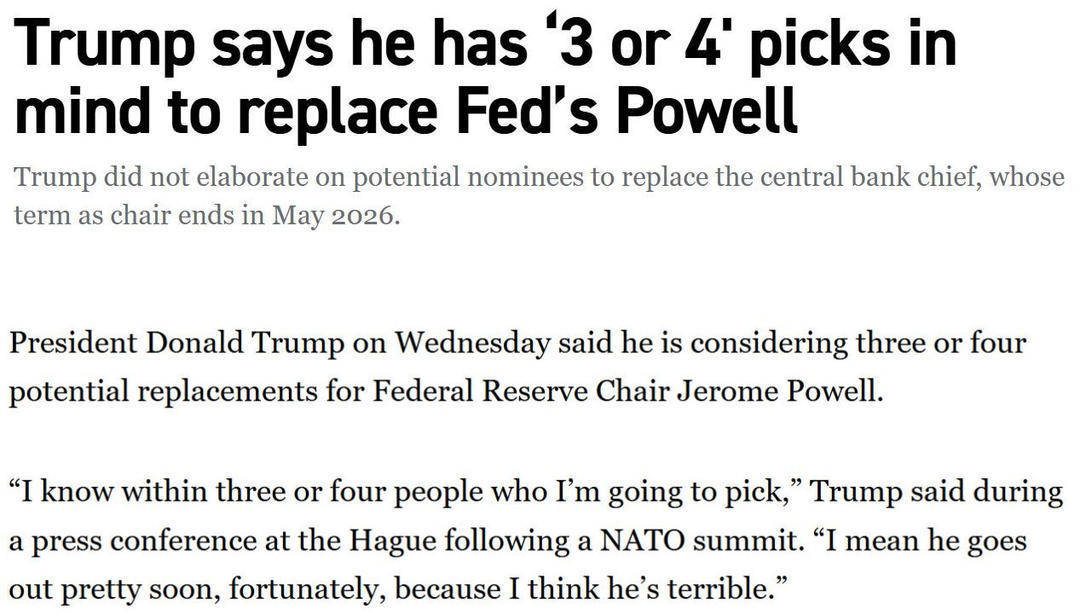Click "President Donald Trump" in first paragraph

176,342
